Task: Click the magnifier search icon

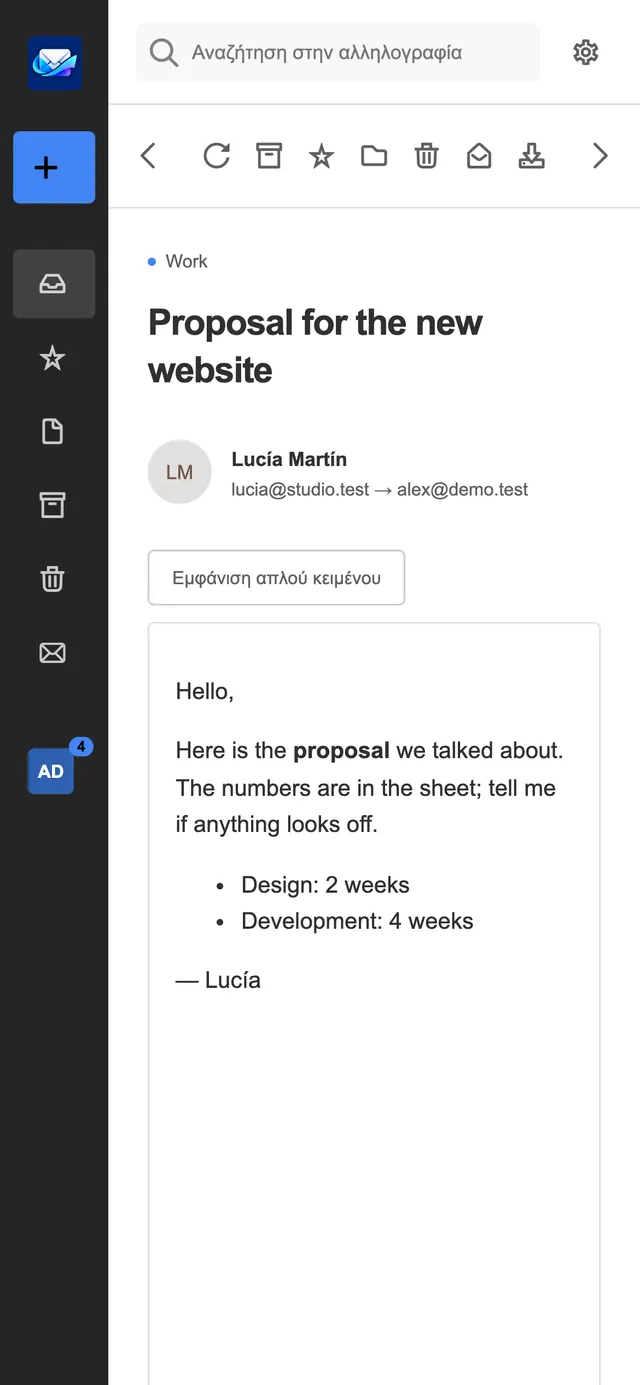Action: point(163,52)
